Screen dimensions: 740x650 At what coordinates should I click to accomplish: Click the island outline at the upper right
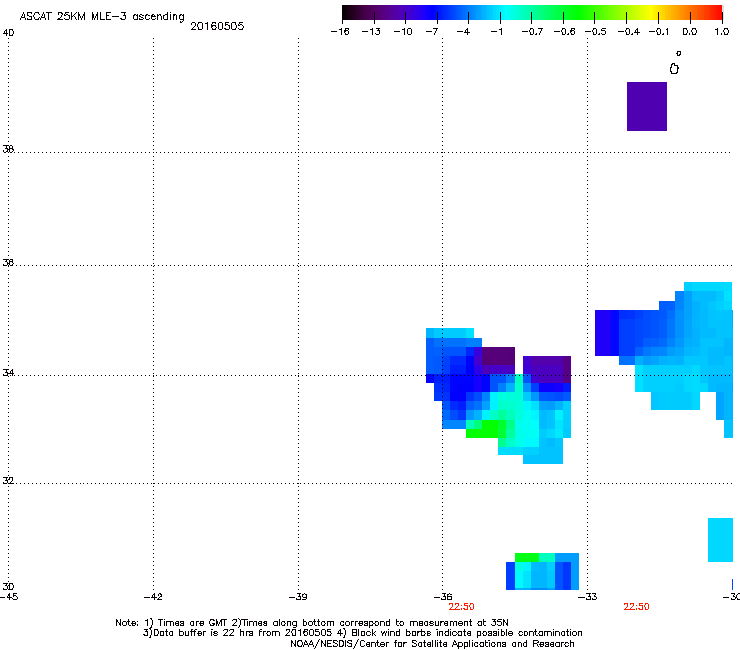click(674, 69)
